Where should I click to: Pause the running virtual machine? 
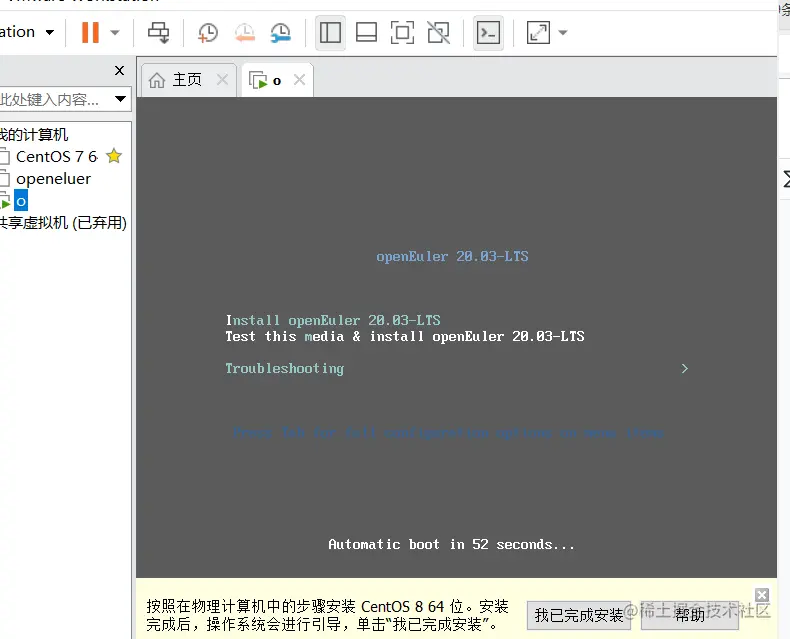coord(90,32)
